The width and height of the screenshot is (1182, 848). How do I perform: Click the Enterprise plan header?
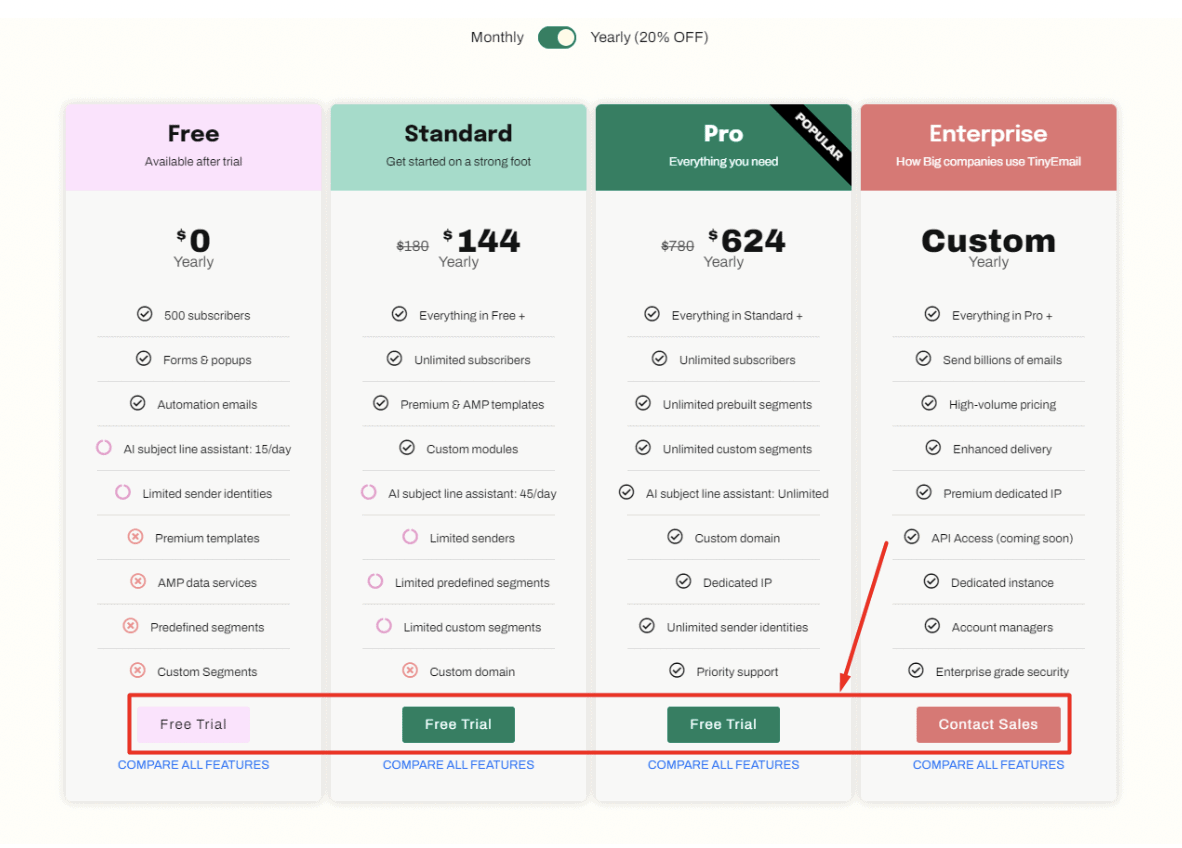988,146
